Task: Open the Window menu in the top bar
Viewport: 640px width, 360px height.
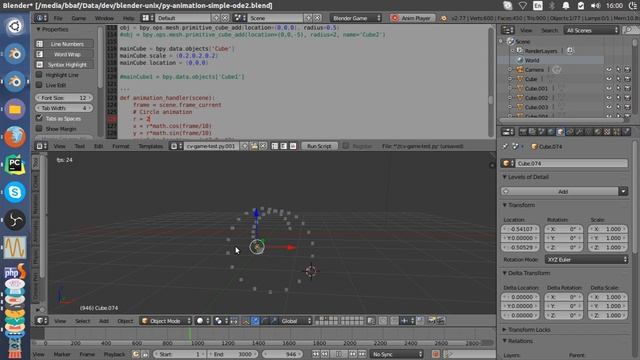Action: 104,18
